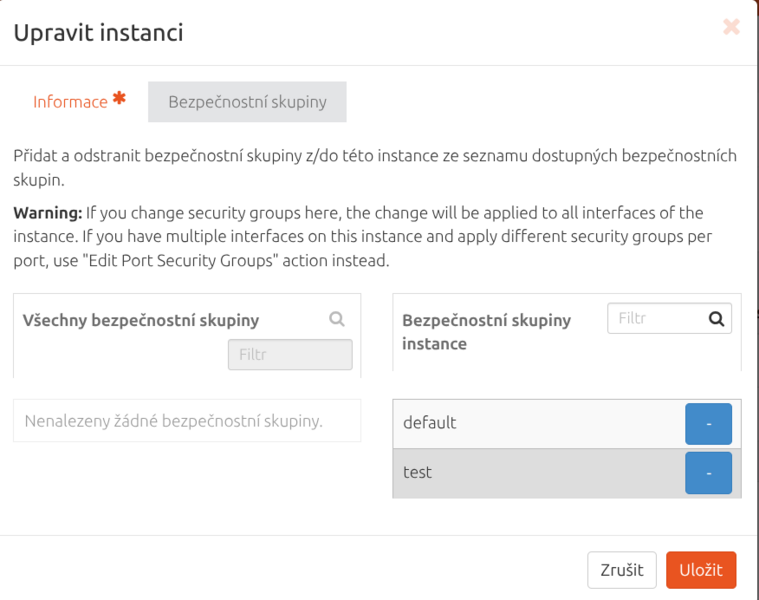Focus the Filtr field for instance groups
This screenshot has width=759, height=600.
pyautogui.click(x=656, y=319)
